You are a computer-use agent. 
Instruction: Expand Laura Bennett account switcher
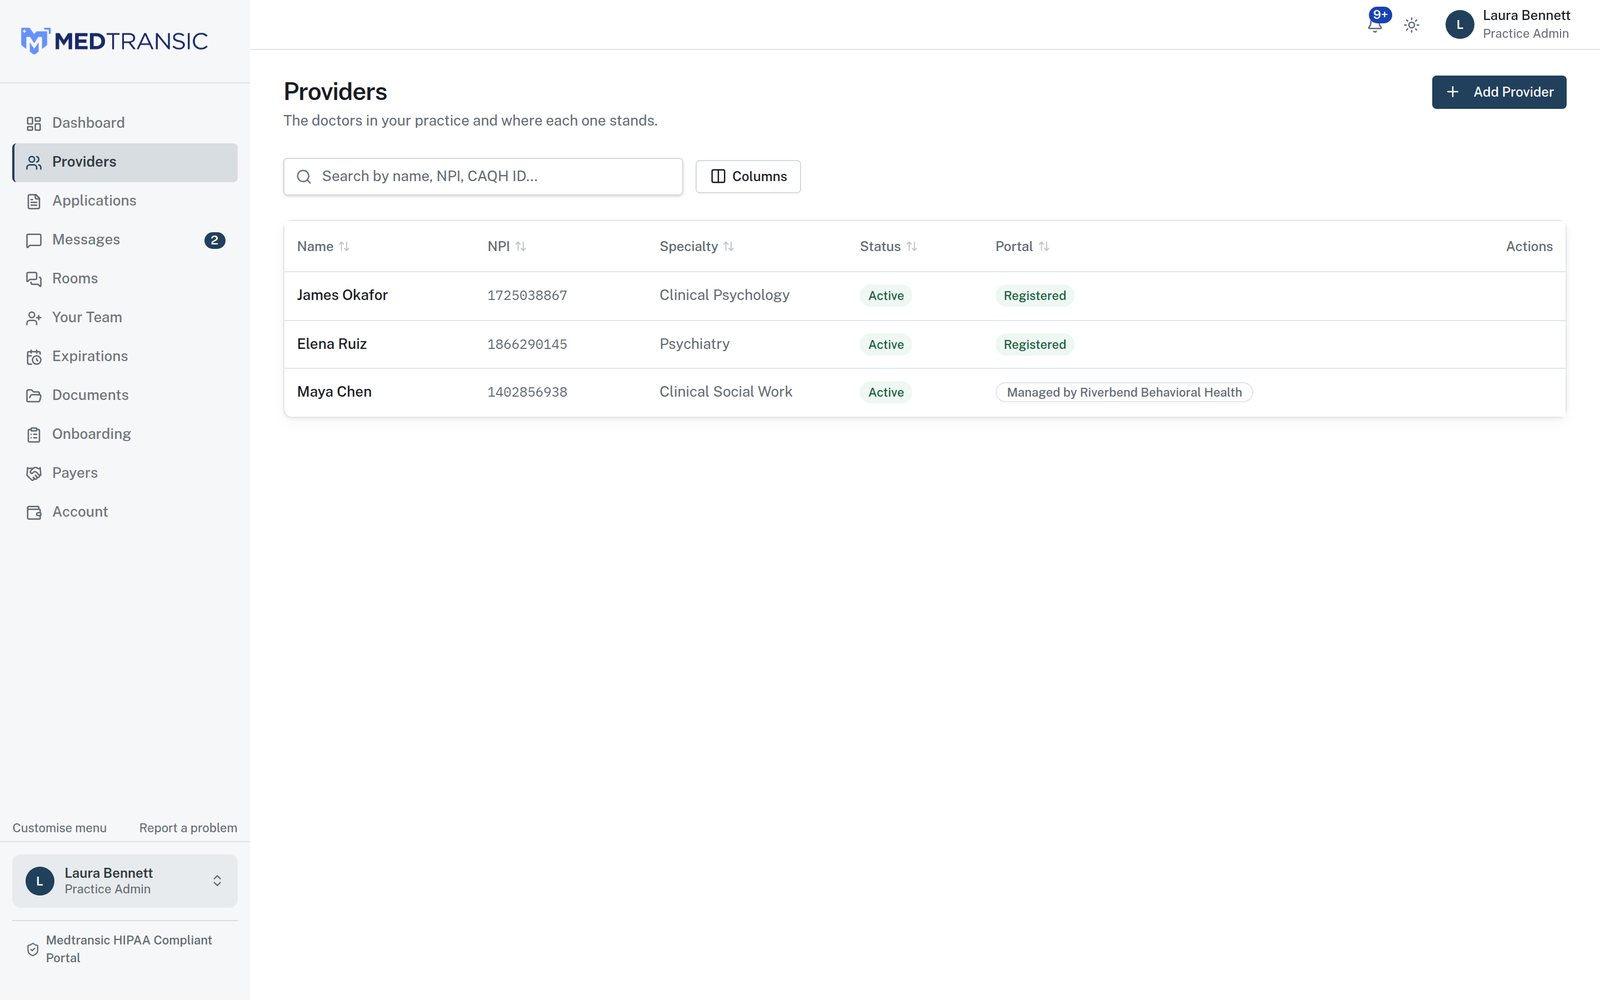coord(125,881)
